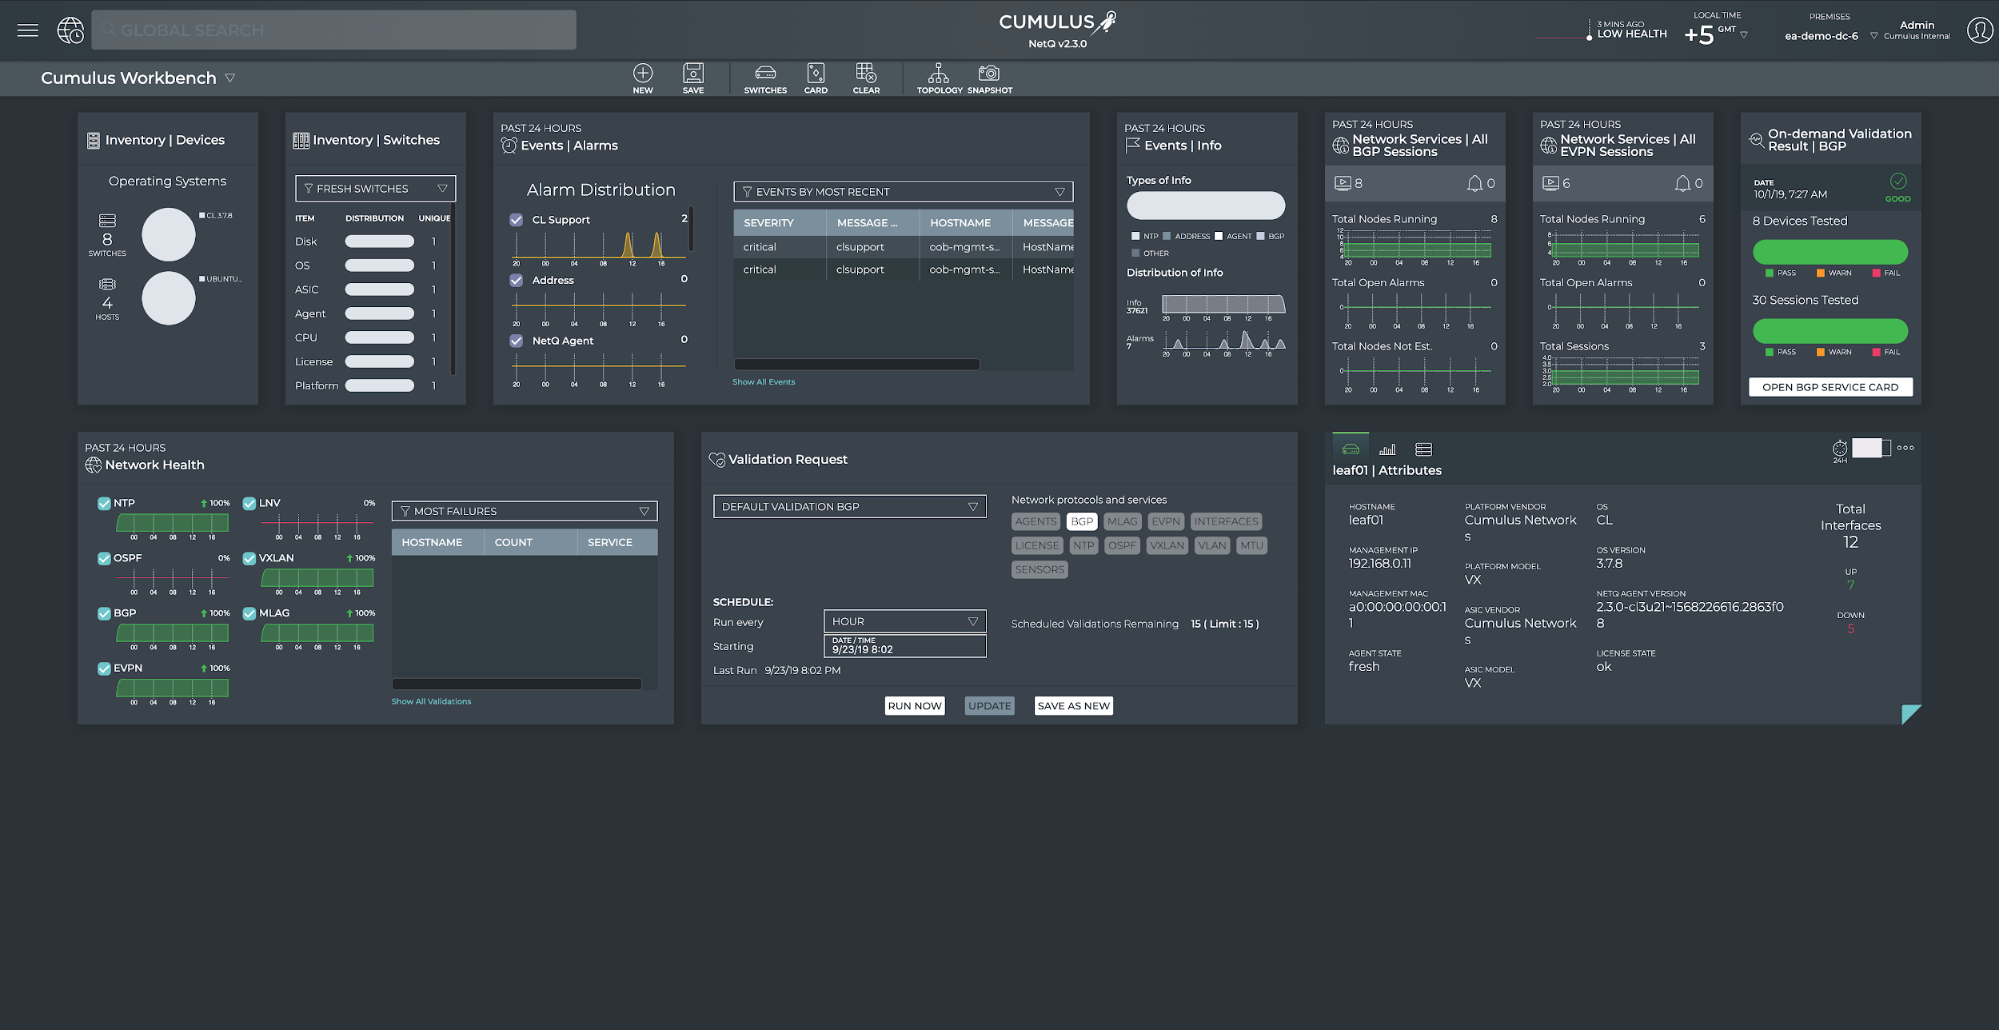Create a new workbench via the New icon
Image resolution: width=1999 pixels, height=1030 pixels.
pos(642,78)
